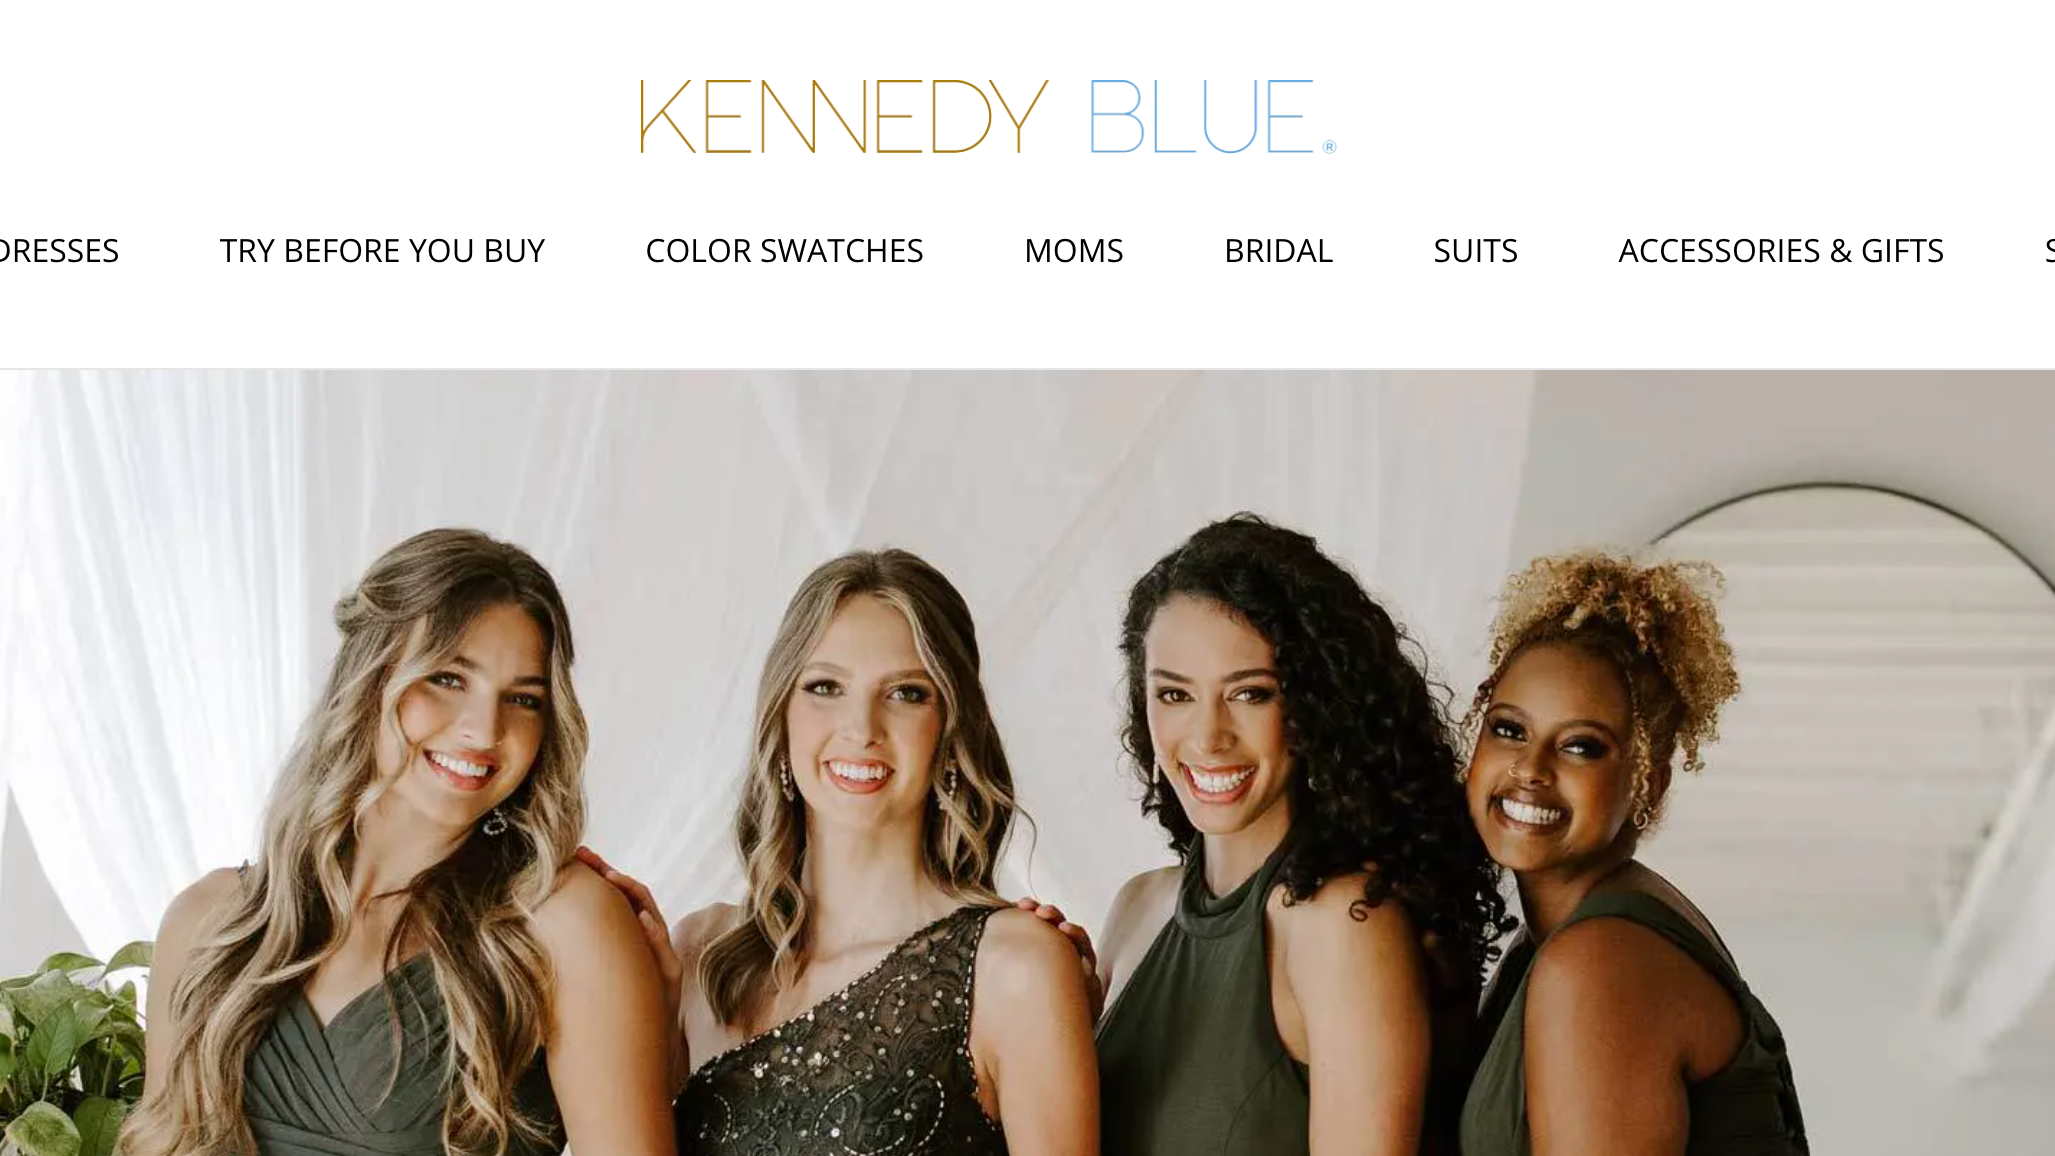Click the Kennedy Blue logo
This screenshot has width=2055, height=1156.
[988, 117]
